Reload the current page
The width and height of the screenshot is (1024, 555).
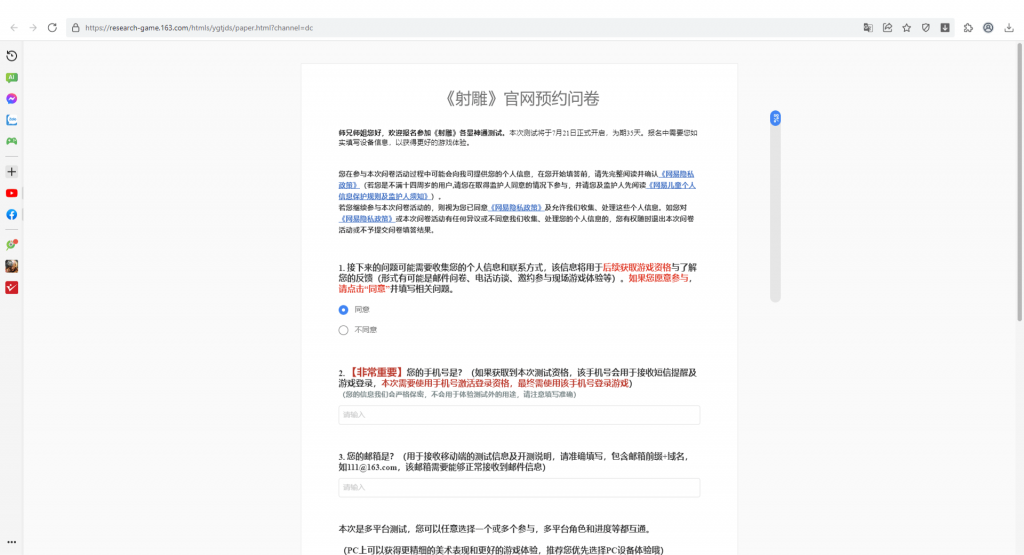[x=52, y=27]
